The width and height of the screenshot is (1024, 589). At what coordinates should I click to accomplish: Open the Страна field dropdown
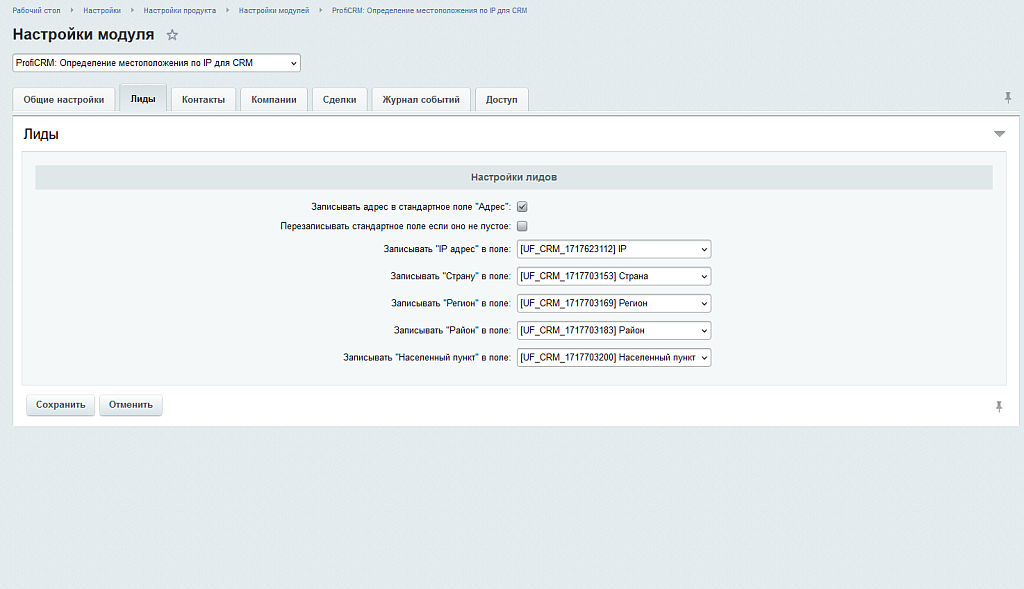[x=613, y=276]
